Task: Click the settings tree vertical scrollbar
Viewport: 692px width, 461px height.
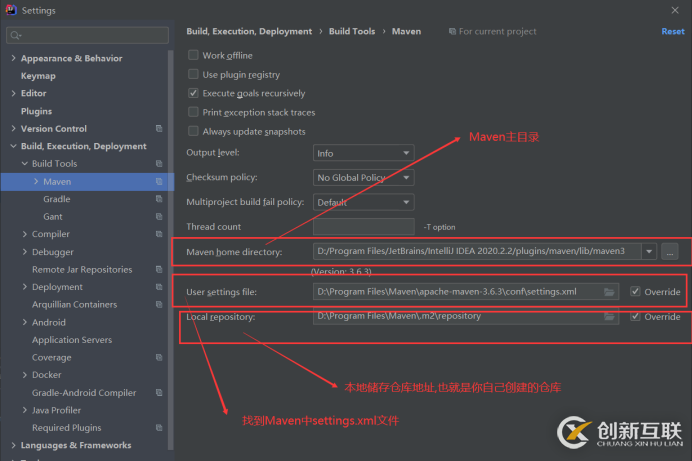Action: (171, 249)
